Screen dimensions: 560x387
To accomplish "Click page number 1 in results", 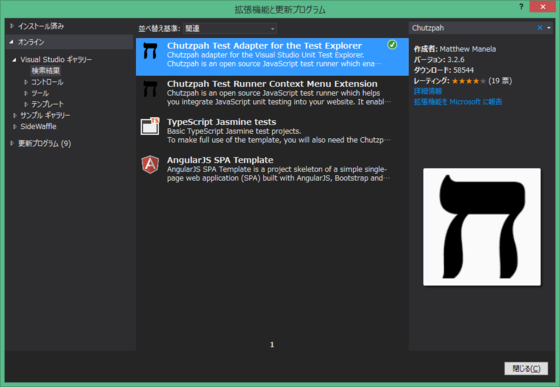I will pyautogui.click(x=272, y=345).
